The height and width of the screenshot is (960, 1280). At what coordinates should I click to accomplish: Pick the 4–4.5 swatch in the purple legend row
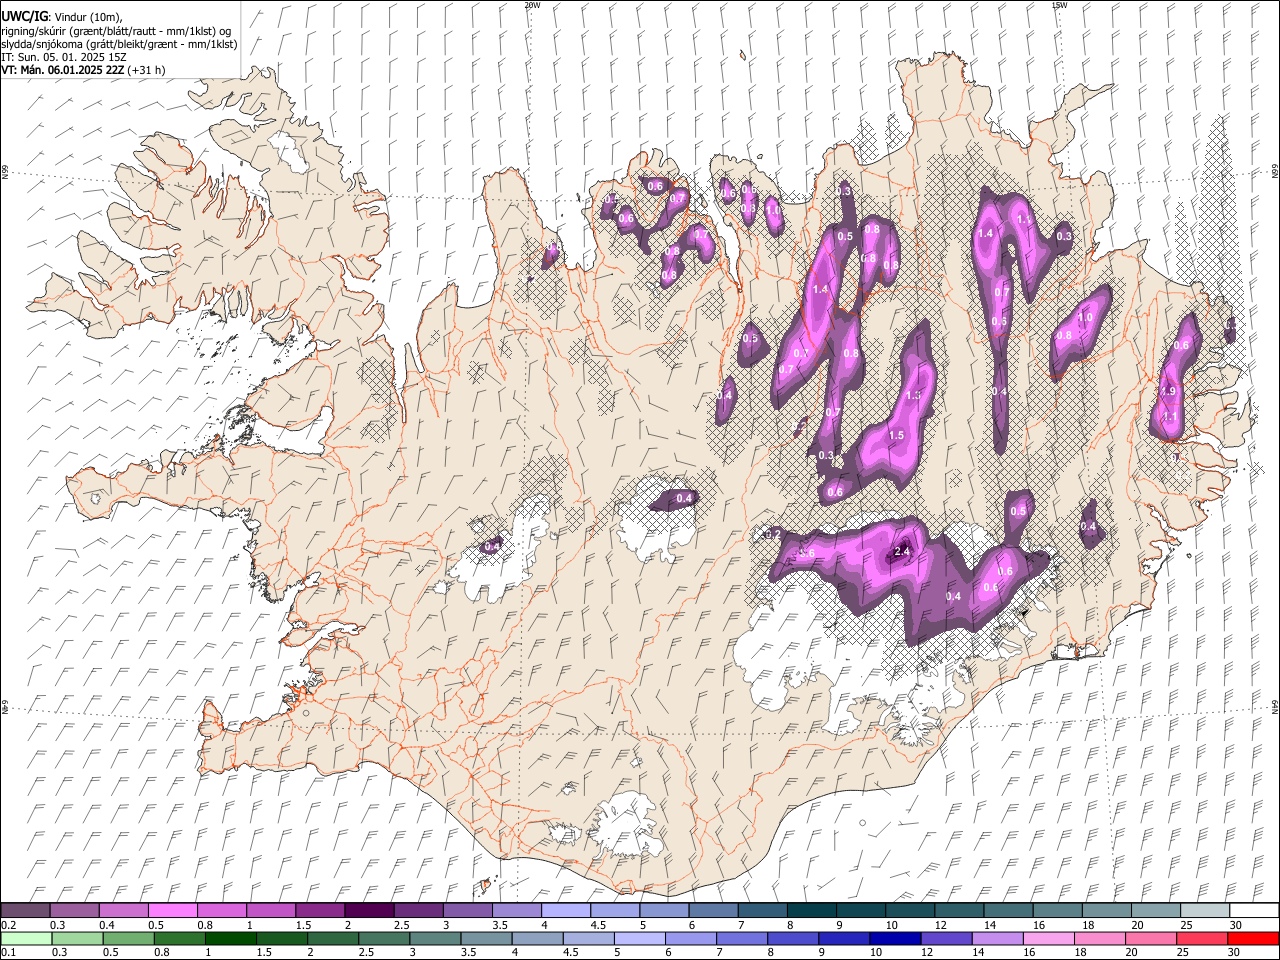coord(566,911)
